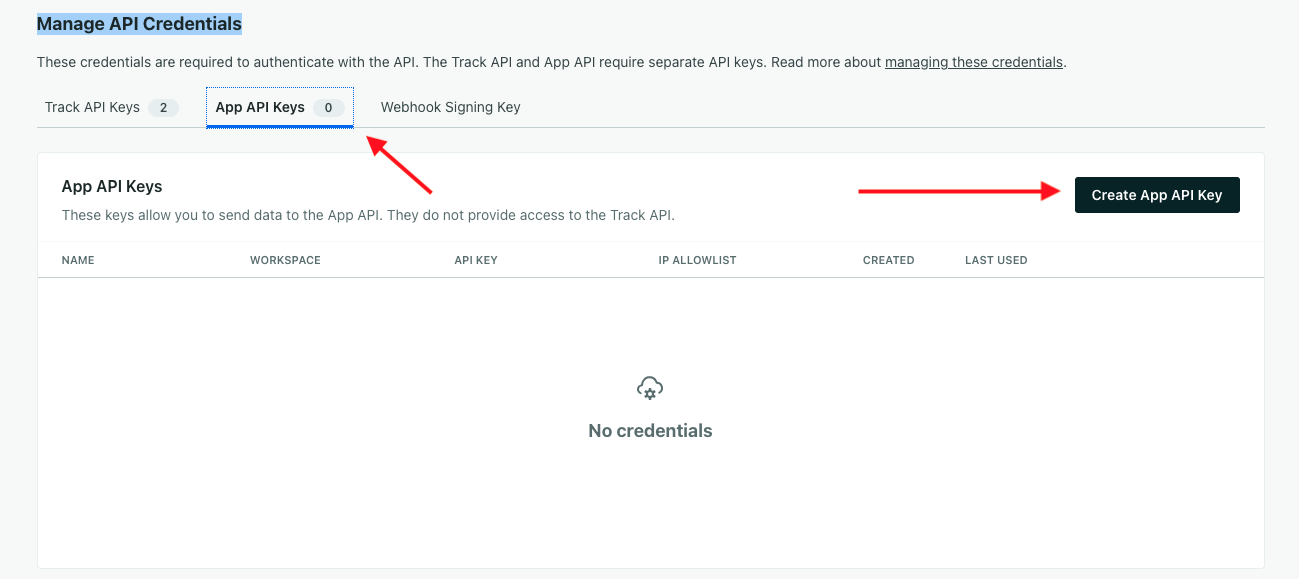The image size is (1299, 579).
Task: Click the LAST USED column header
Action: click(x=996, y=260)
